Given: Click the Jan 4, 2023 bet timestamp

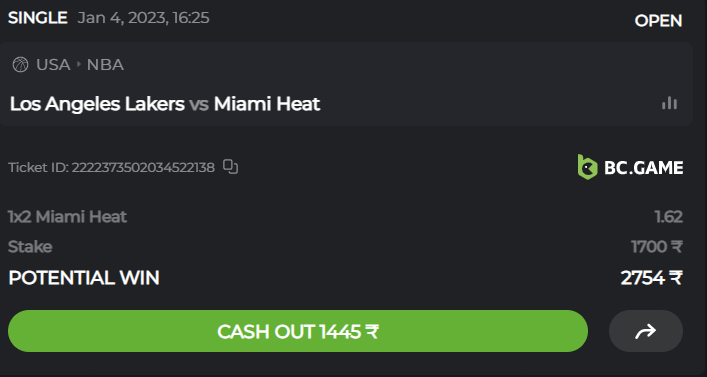Looking at the screenshot, I should coord(143,18).
